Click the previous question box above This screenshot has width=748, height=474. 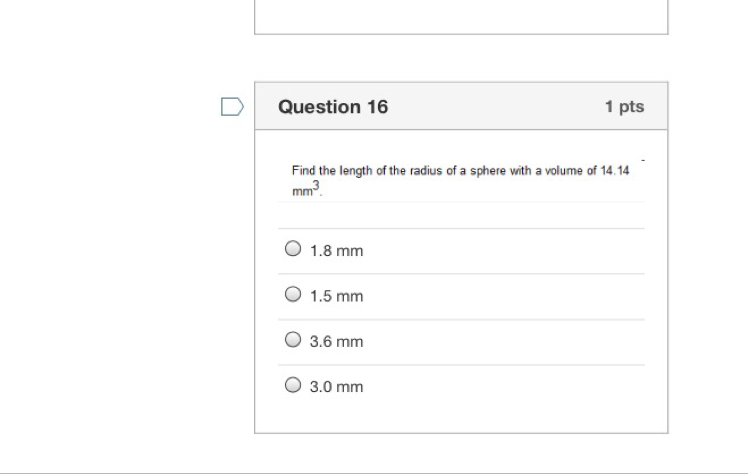[461, 17]
